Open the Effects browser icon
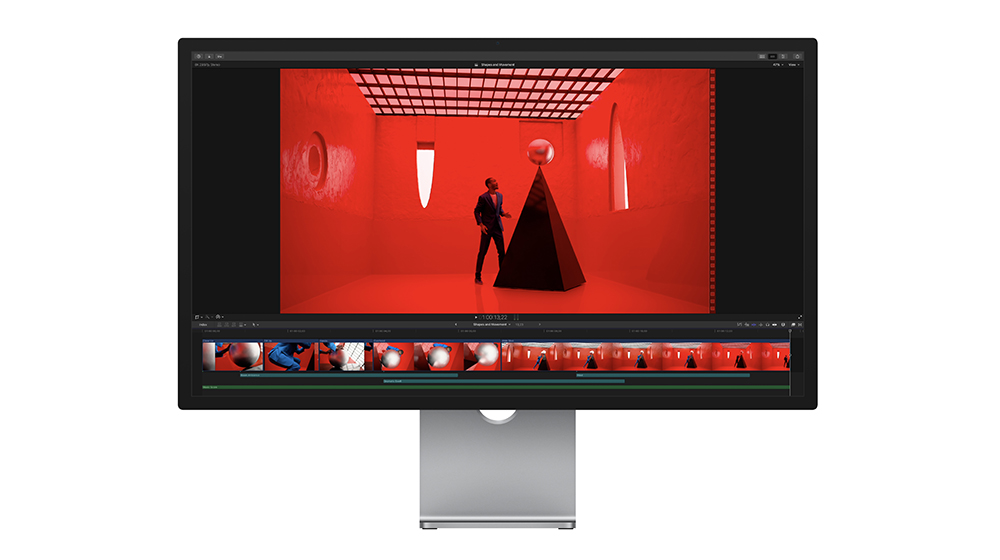 pyautogui.click(x=792, y=324)
